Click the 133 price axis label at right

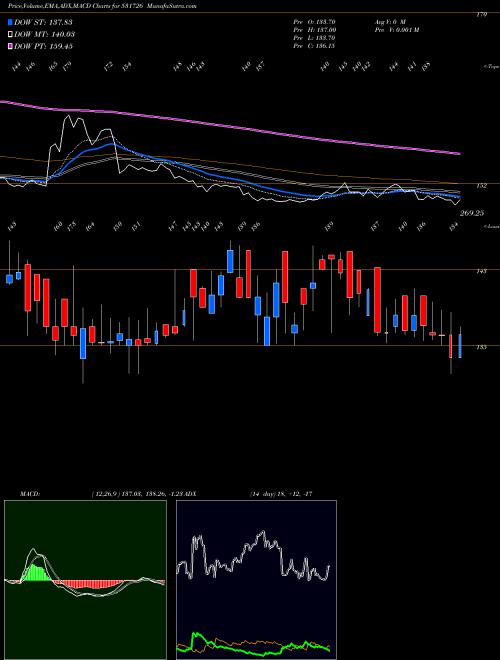pos(482,347)
